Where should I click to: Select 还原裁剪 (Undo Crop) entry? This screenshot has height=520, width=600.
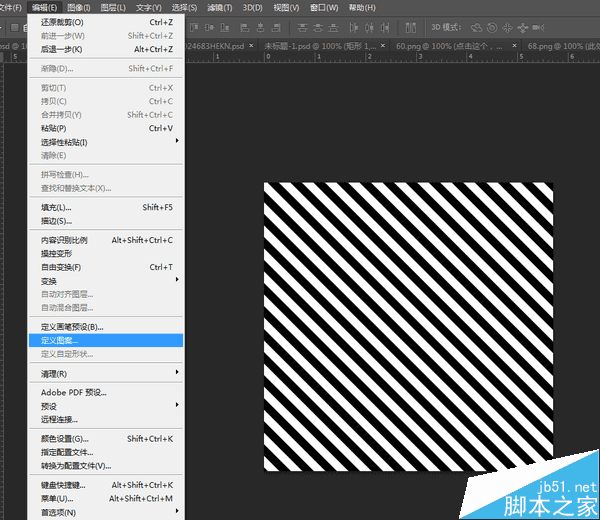(x=62, y=22)
